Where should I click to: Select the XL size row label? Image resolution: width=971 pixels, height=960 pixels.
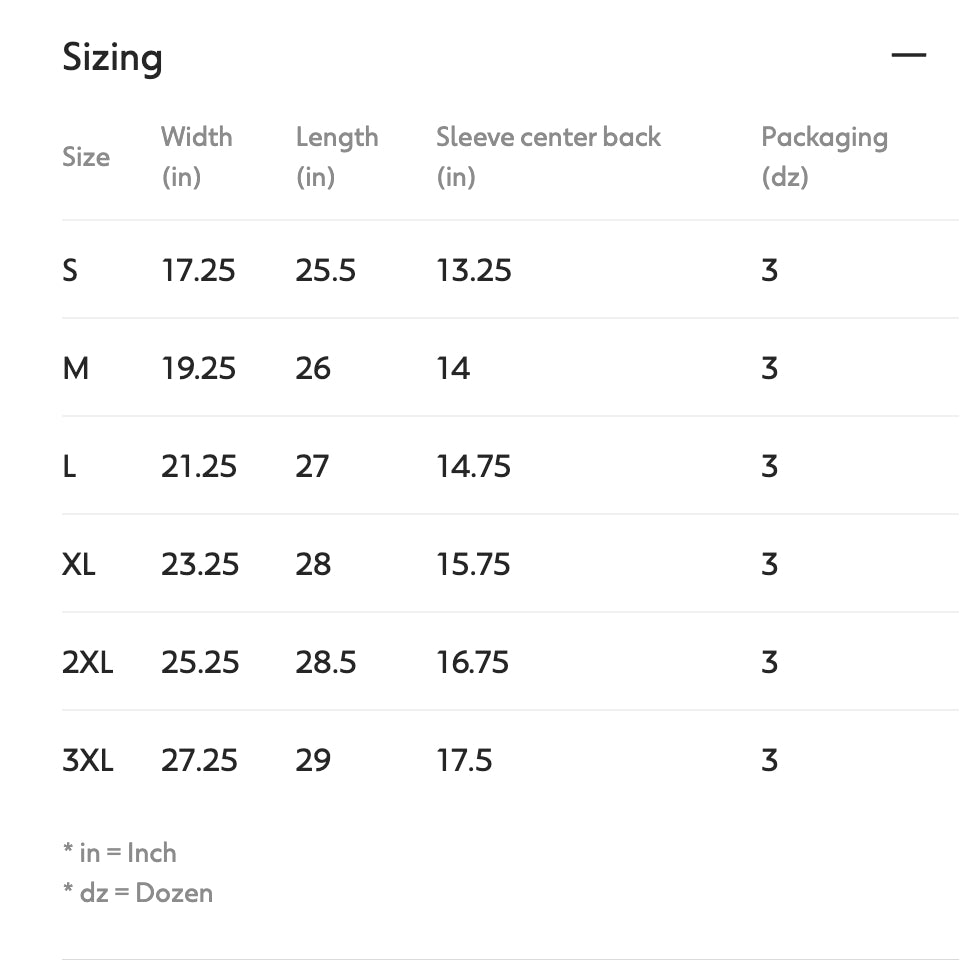[79, 564]
